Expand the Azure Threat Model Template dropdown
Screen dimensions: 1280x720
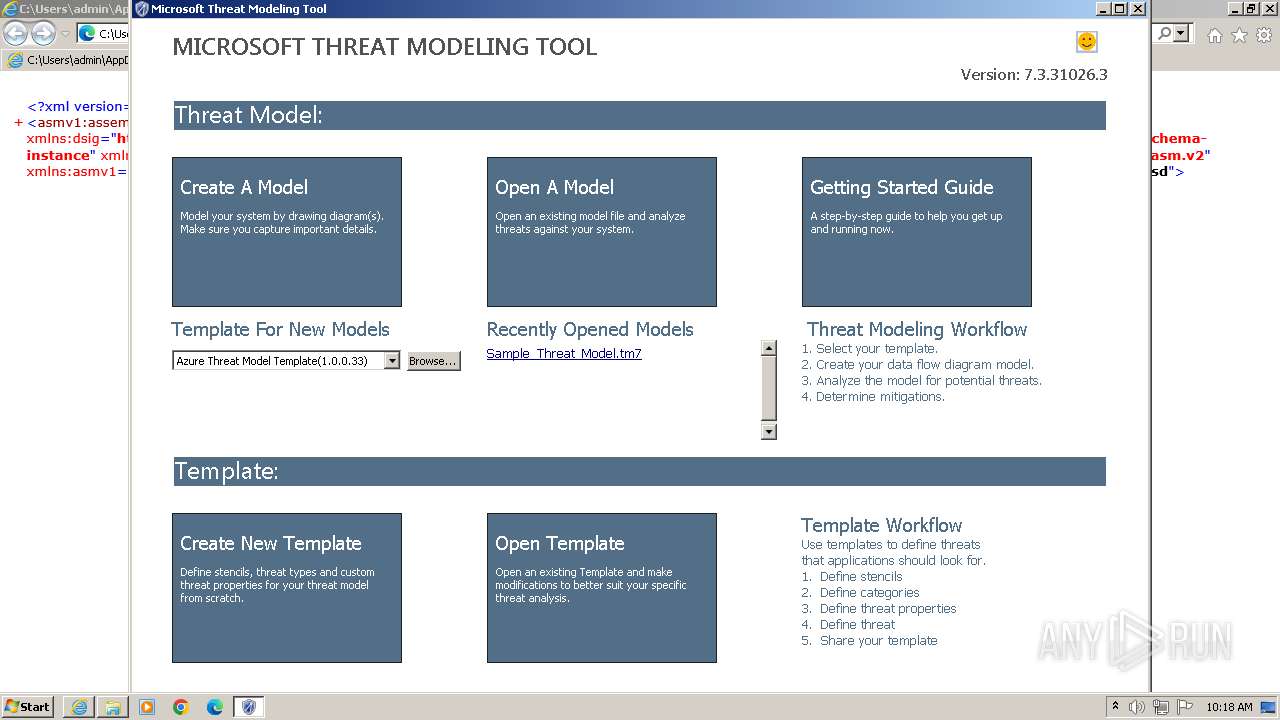coord(392,361)
